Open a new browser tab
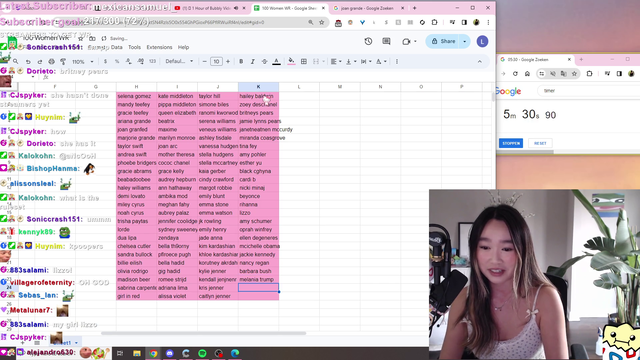Image resolution: width=640 pixels, height=360 pixels. (414, 8)
